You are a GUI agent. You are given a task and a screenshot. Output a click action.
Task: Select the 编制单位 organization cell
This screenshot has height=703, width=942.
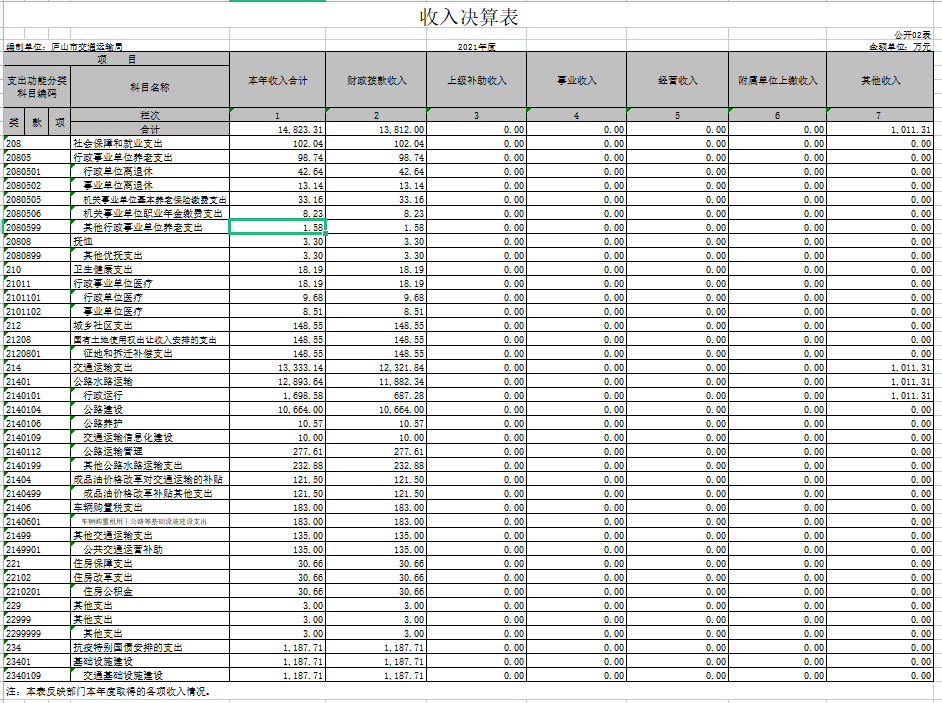(72, 47)
